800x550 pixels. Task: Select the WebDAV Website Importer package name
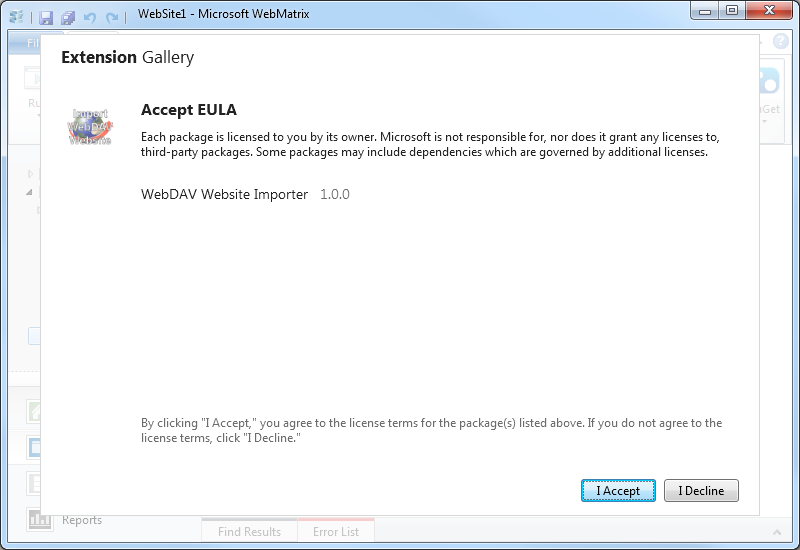(x=224, y=194)
